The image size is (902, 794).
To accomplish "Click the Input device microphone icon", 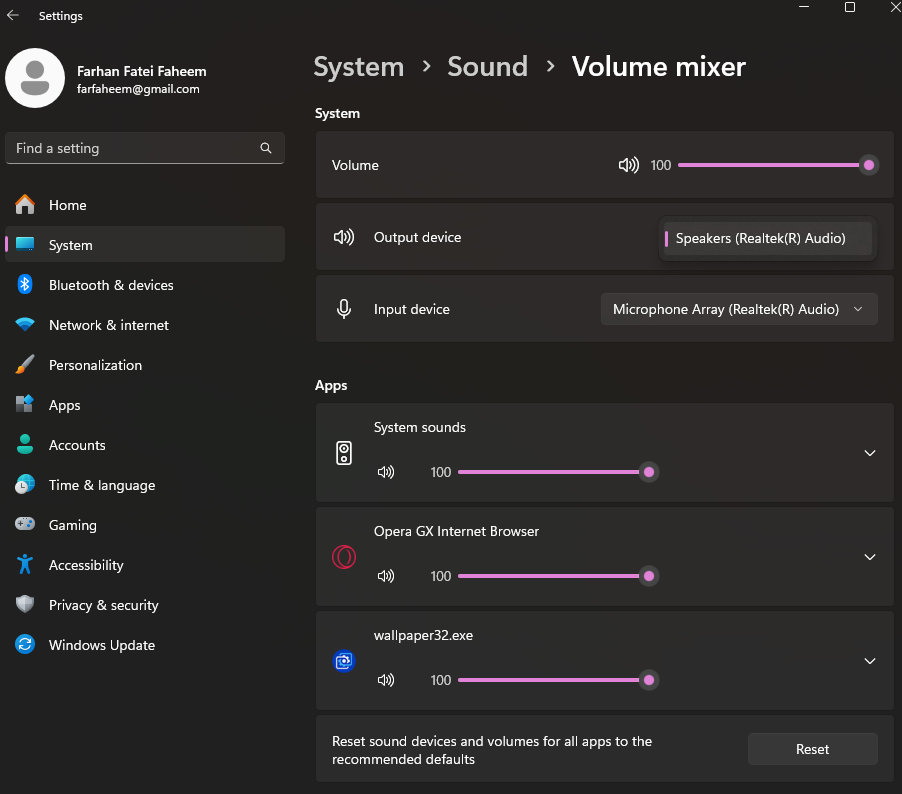I will tap(344, 308).
